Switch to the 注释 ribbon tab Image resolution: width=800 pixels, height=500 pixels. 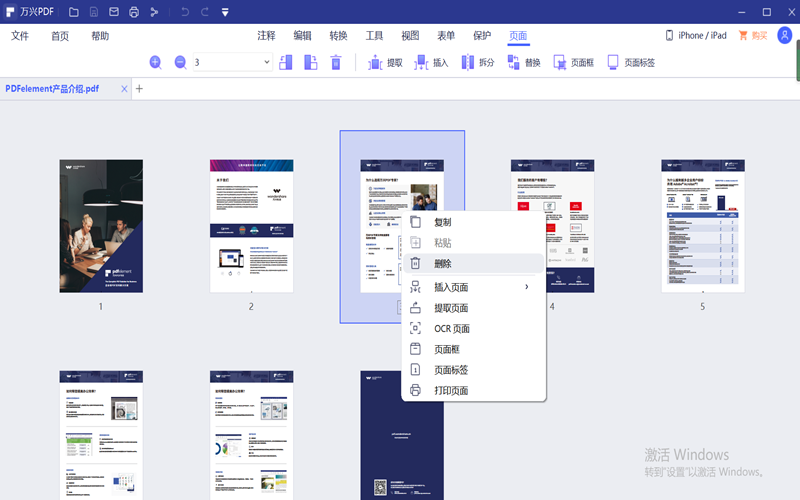266,36
